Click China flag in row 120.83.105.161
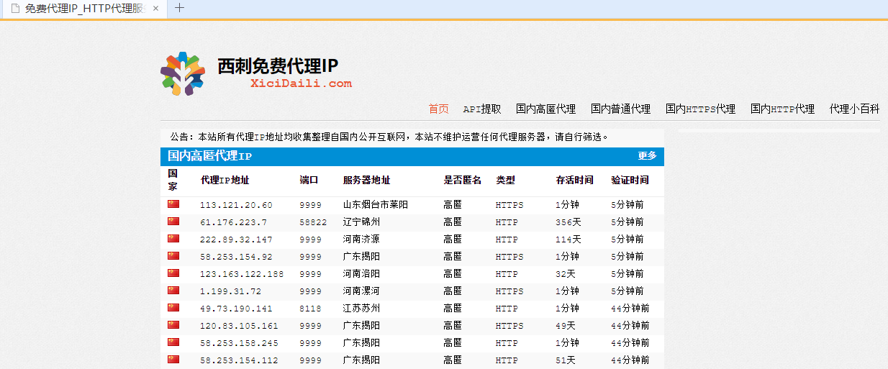The image size is (888, 369). pos(173,325)
